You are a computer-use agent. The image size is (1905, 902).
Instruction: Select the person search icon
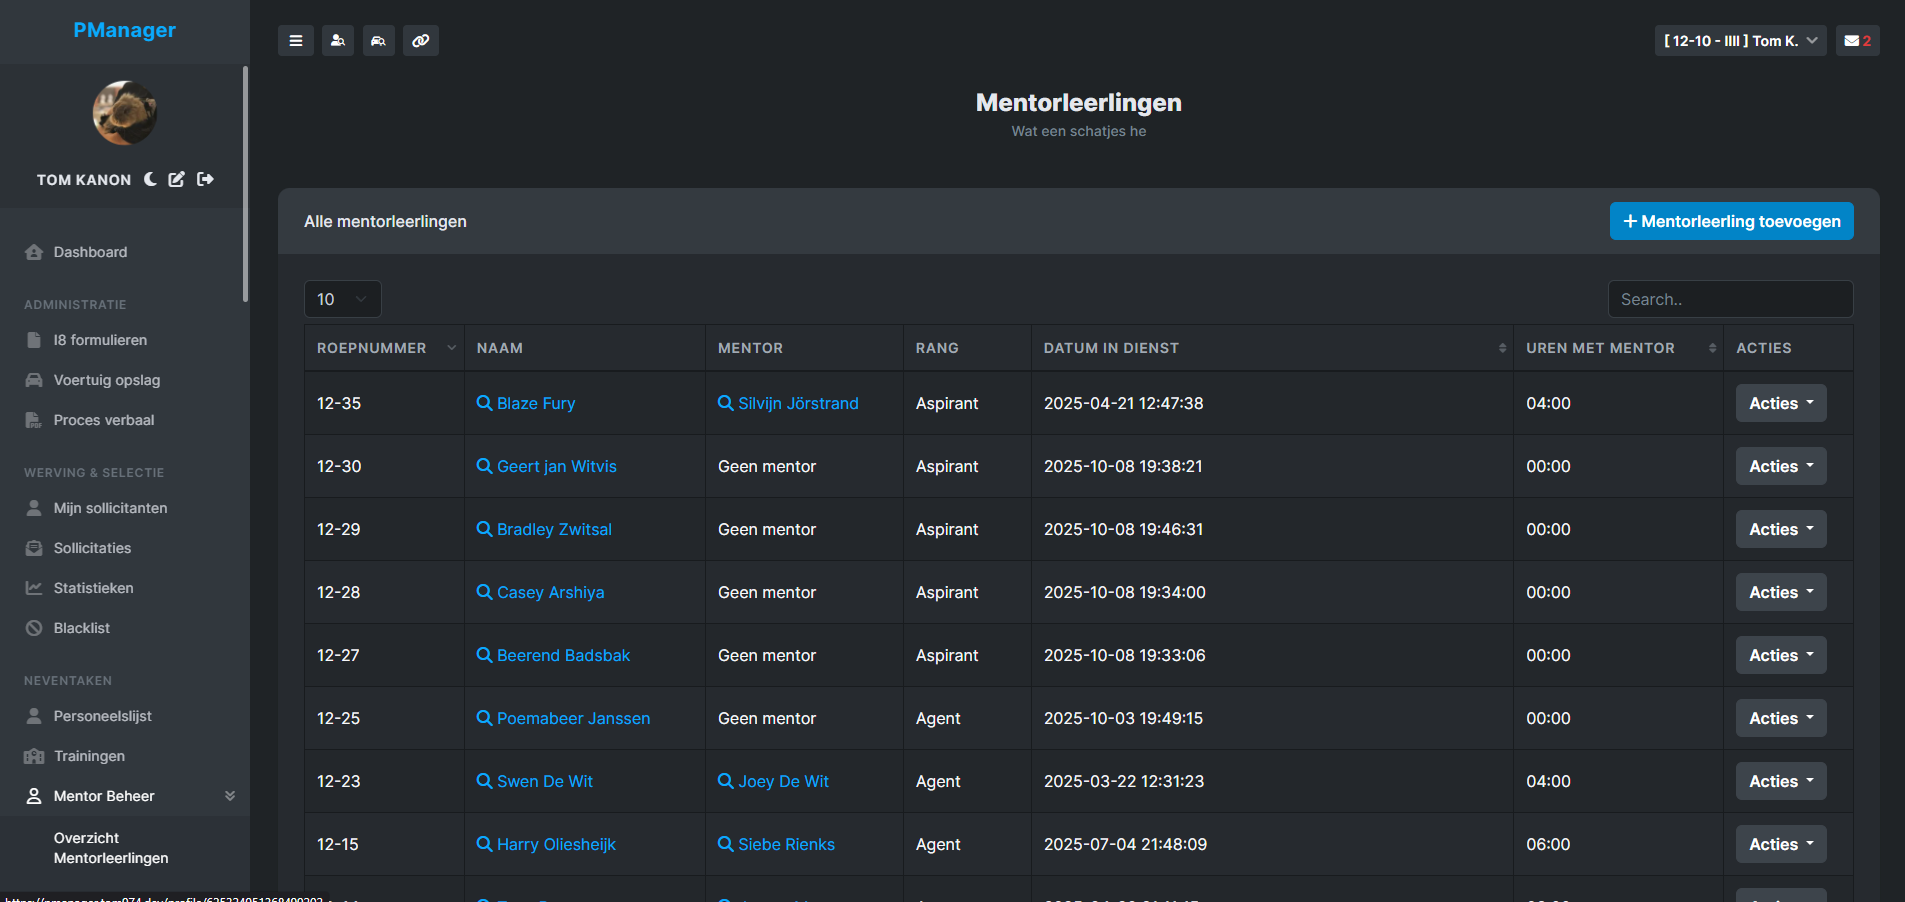pos(337,40)
